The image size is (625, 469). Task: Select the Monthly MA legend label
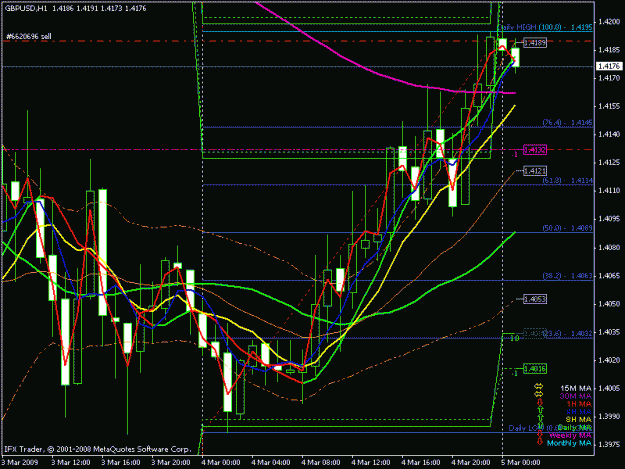coord(569,443)
